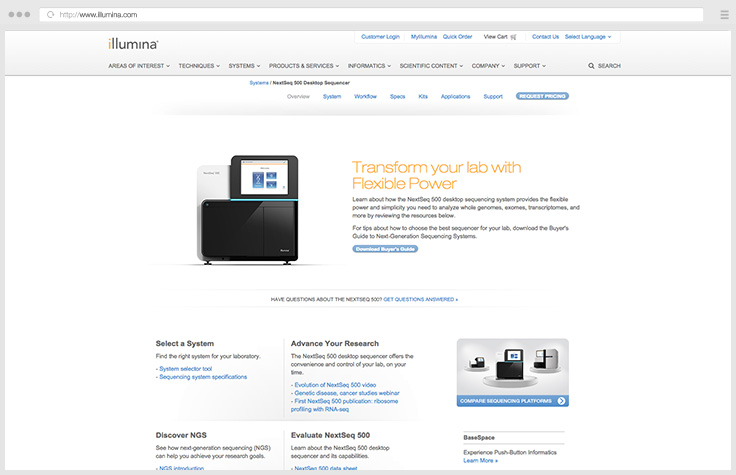736x475 pixels.
Task: Expand the Scientific Content menu
Action: (431, 66)
